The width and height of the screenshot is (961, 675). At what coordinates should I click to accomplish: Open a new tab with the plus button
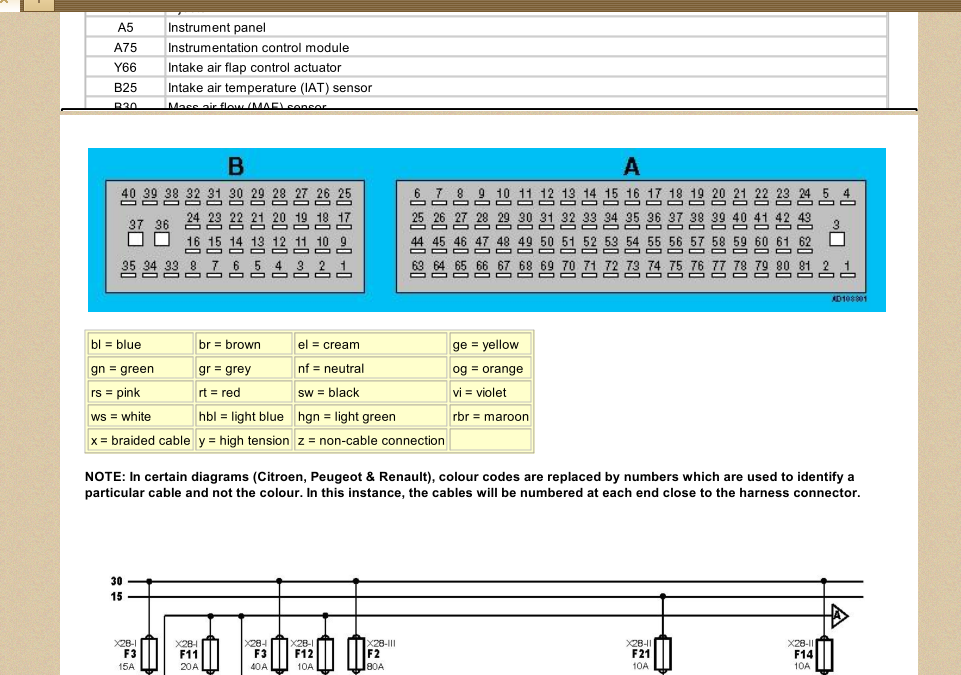38,4
